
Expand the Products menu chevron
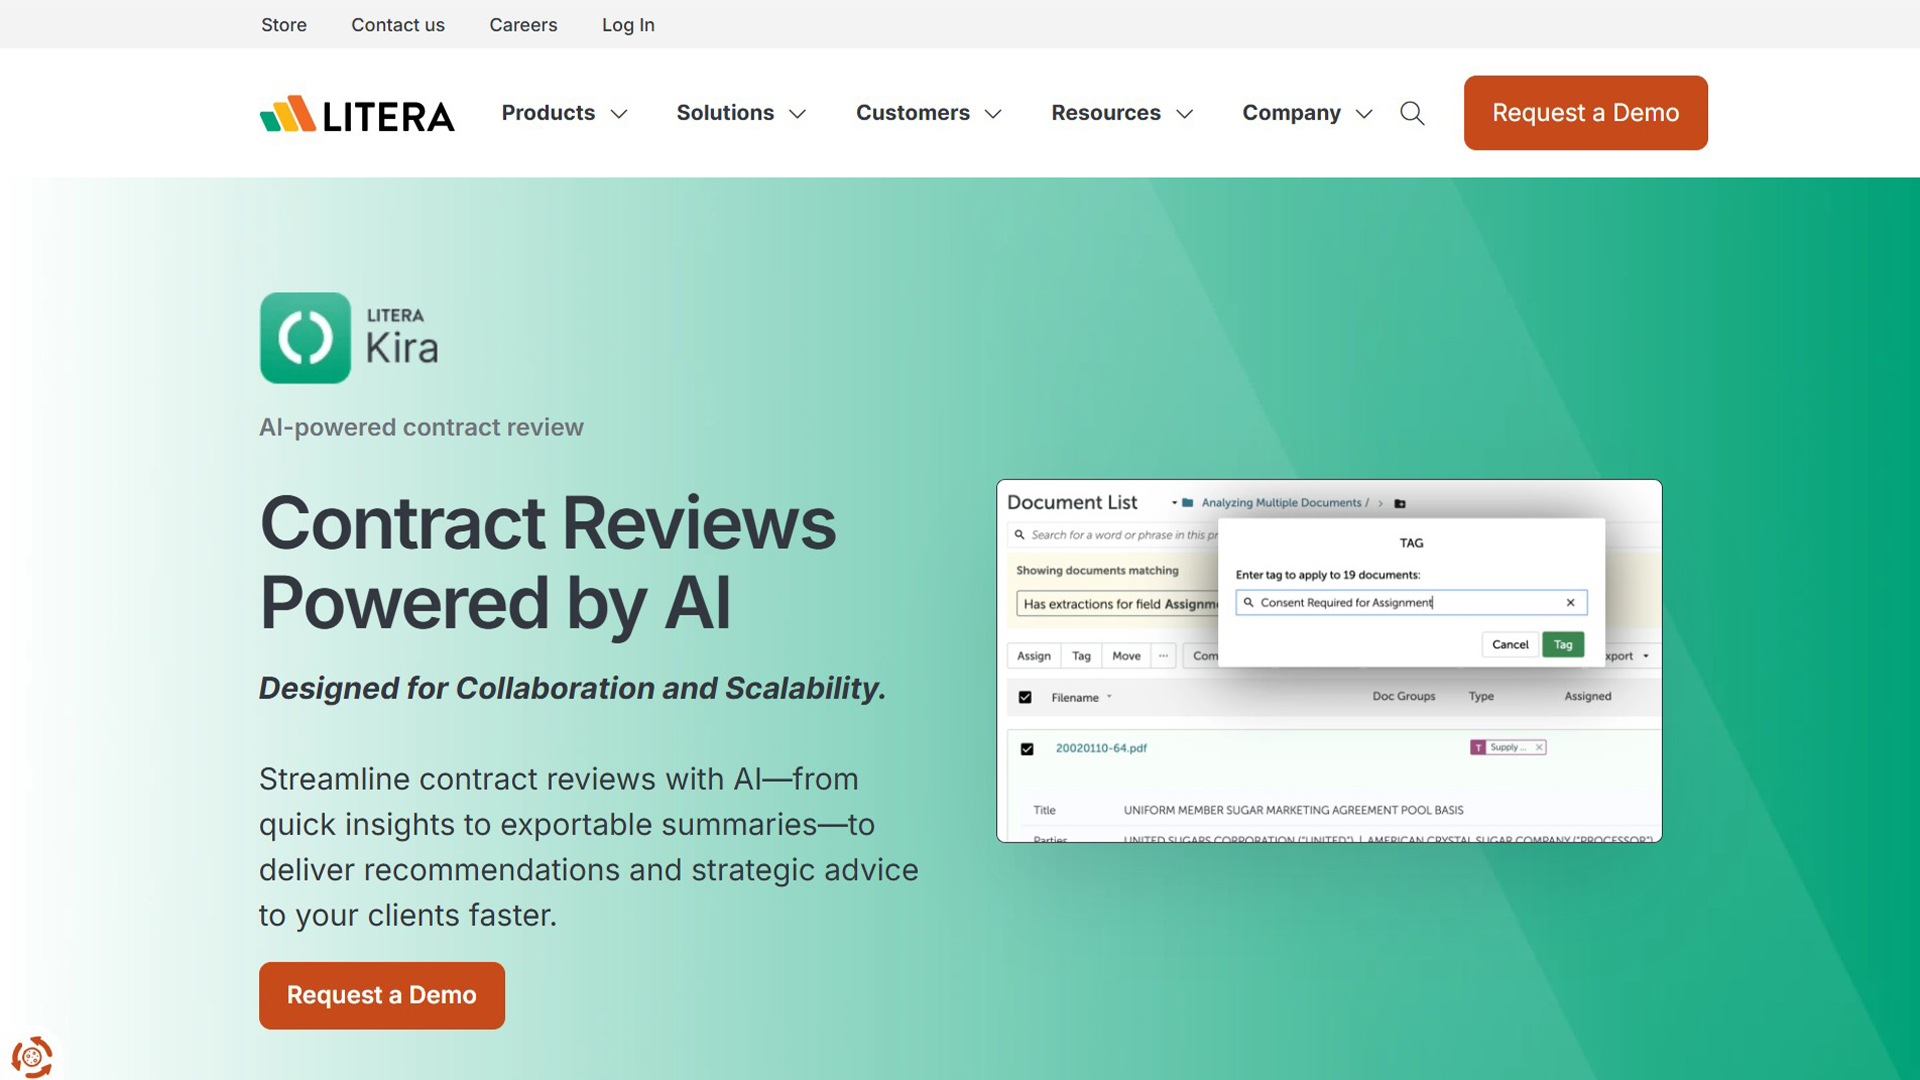click(x=619, y=114)
